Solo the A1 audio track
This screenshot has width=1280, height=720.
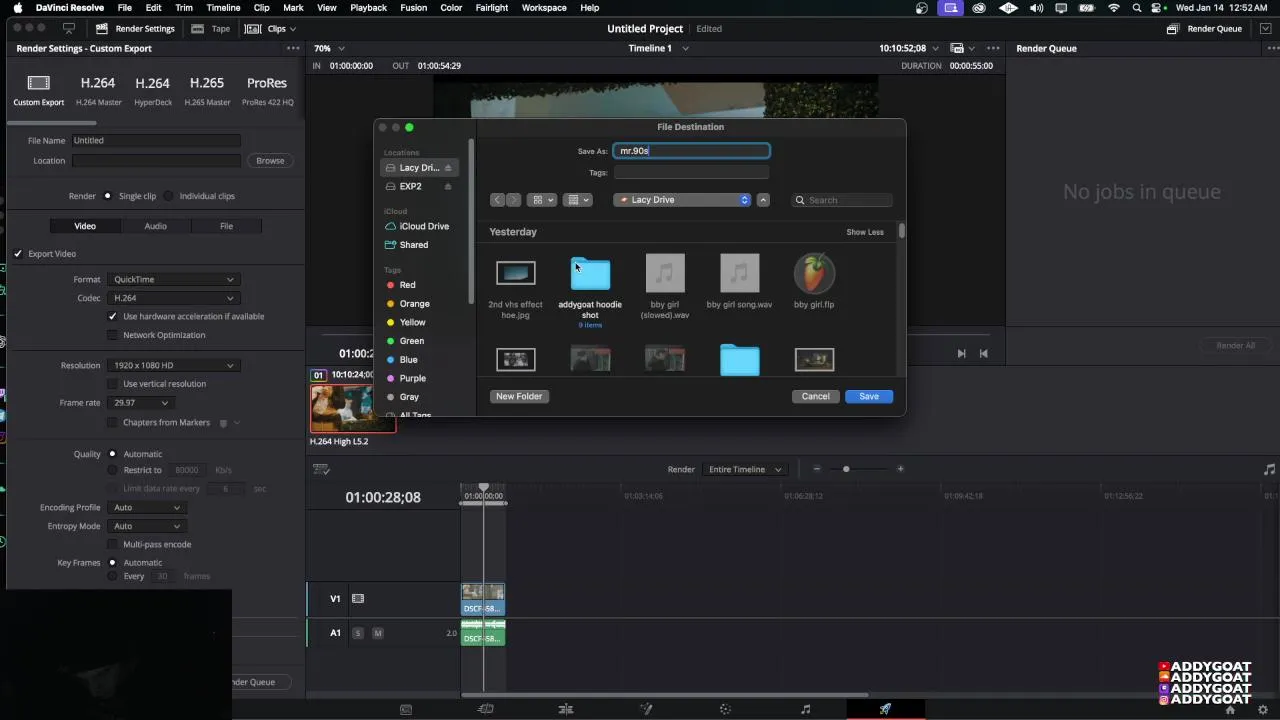click(358, 633)
